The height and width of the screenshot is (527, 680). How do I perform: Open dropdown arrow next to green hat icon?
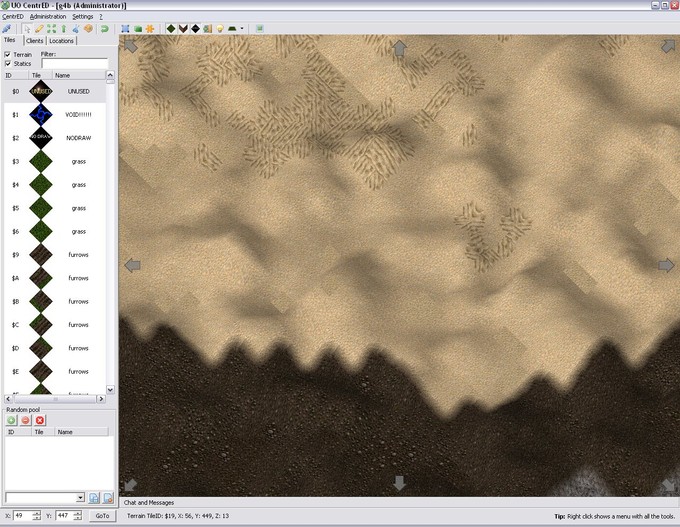[242, 29]
